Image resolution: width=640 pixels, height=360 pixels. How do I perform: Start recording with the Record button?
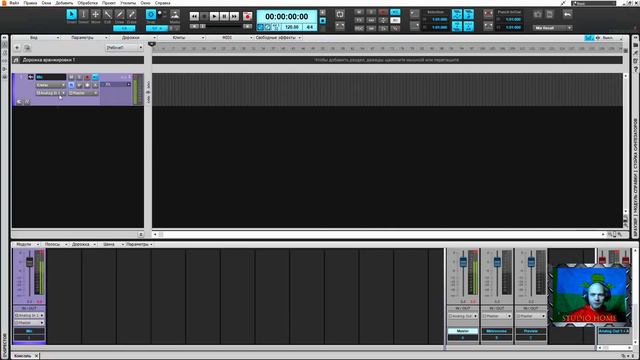point(247,16)
